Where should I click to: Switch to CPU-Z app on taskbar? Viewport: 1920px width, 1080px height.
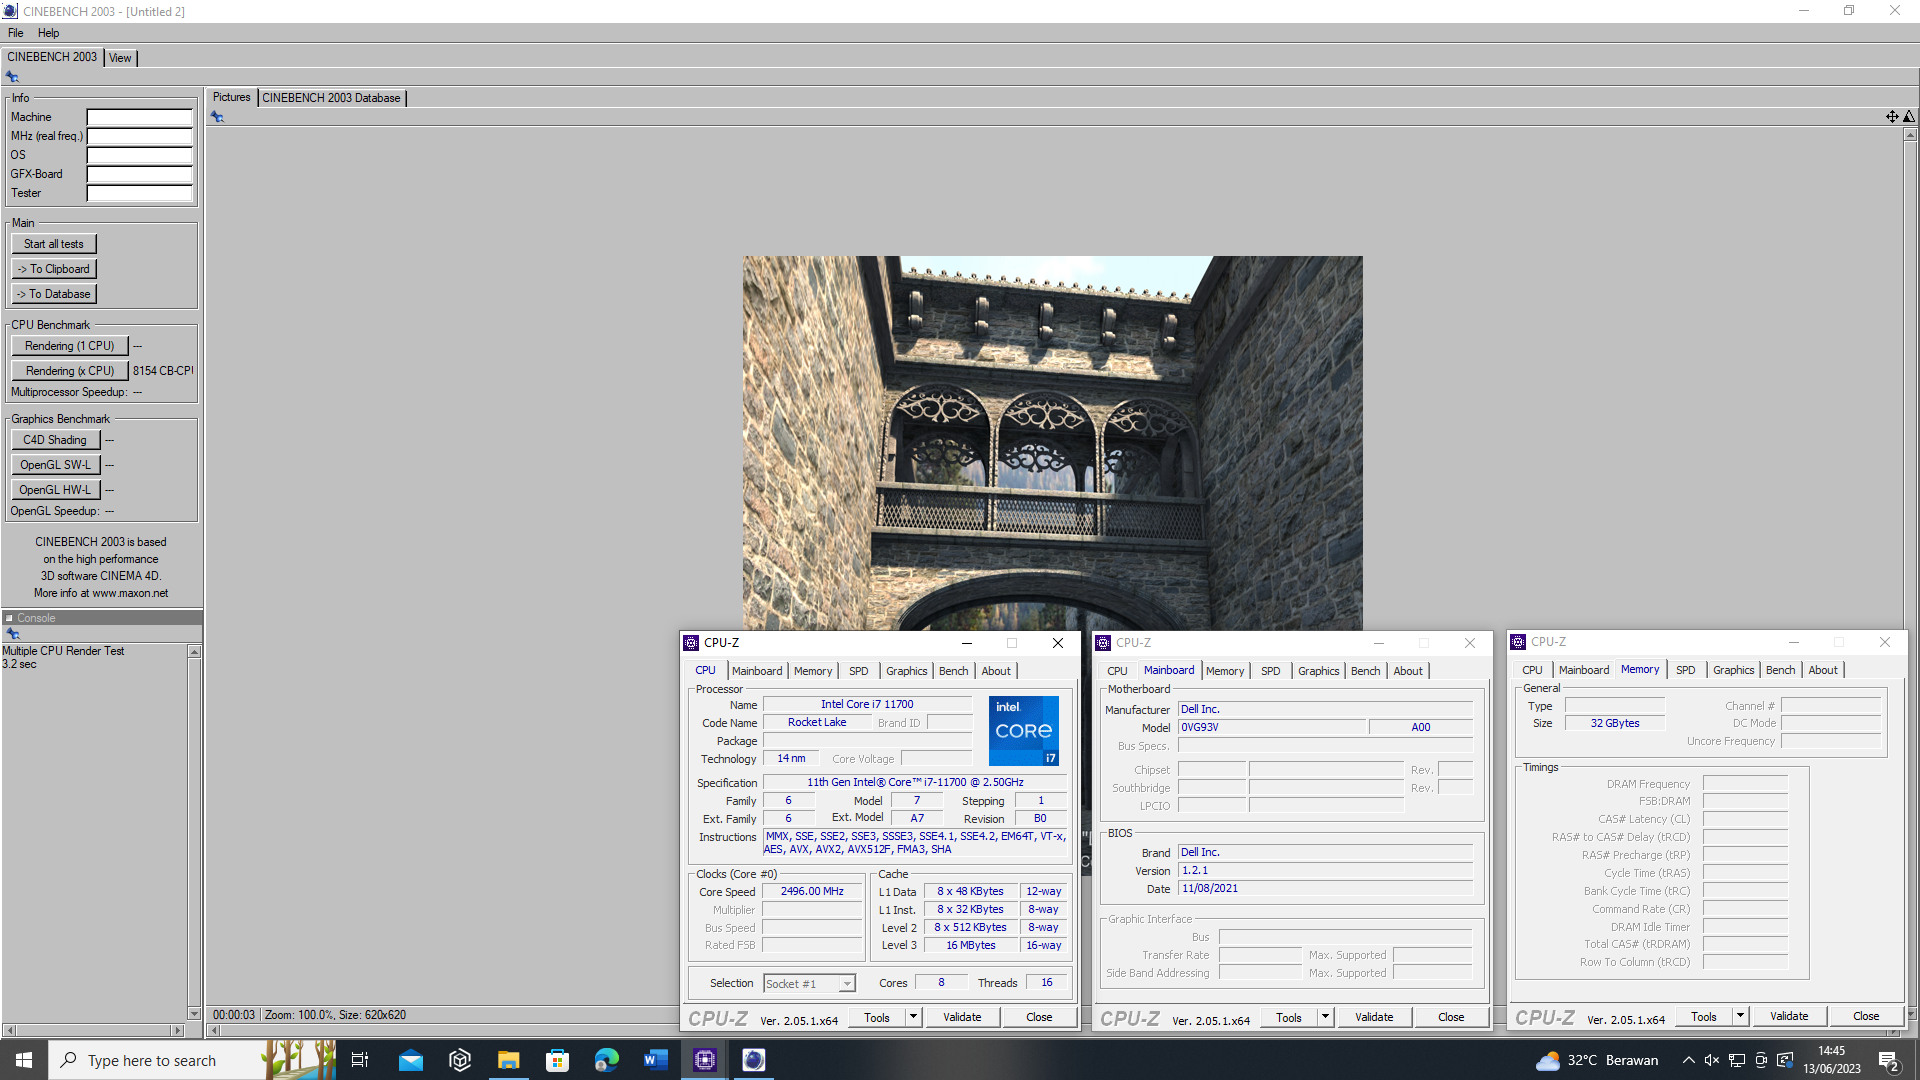tap(705, 1060)
